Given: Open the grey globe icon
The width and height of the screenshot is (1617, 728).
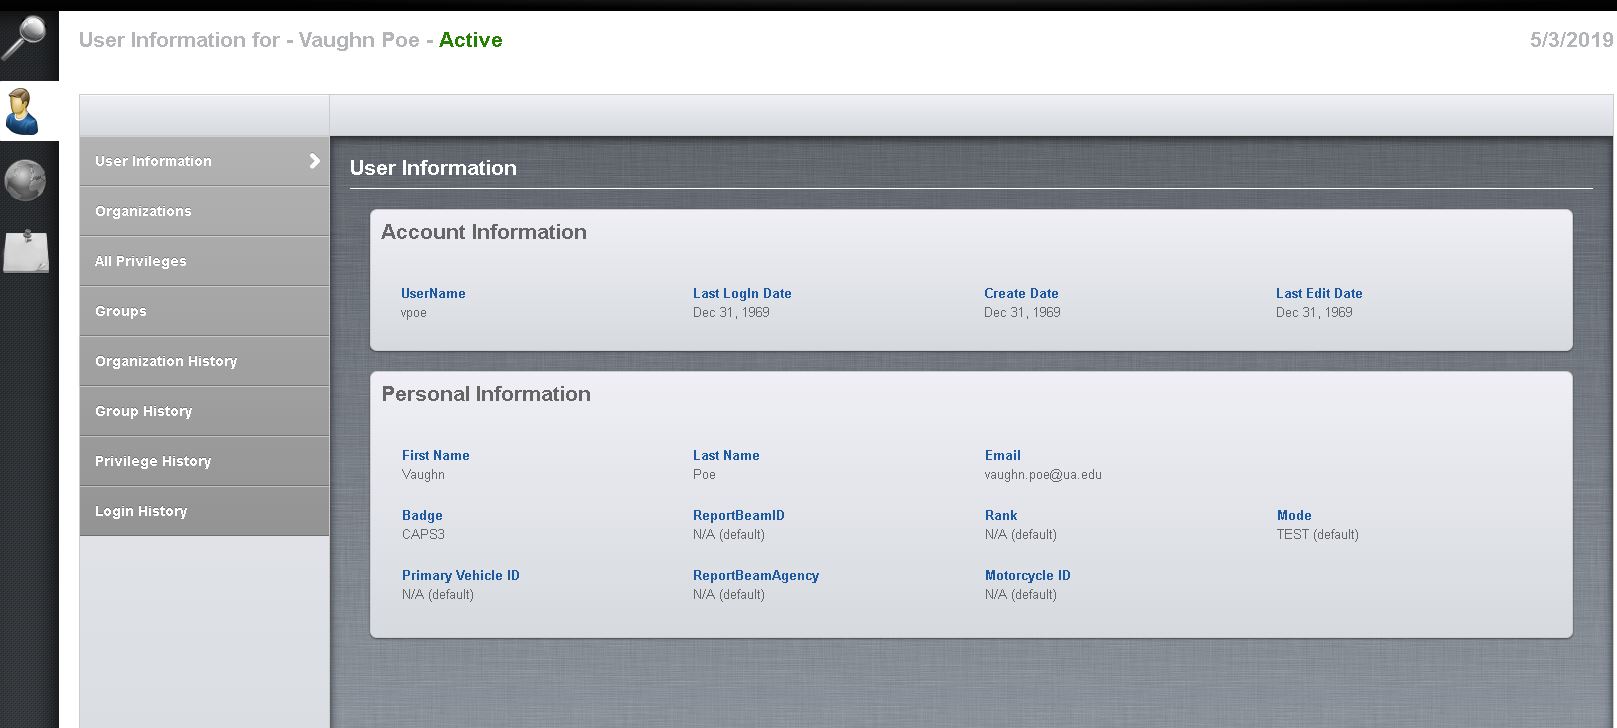Looking at the screenshot, I should point(25,181).
